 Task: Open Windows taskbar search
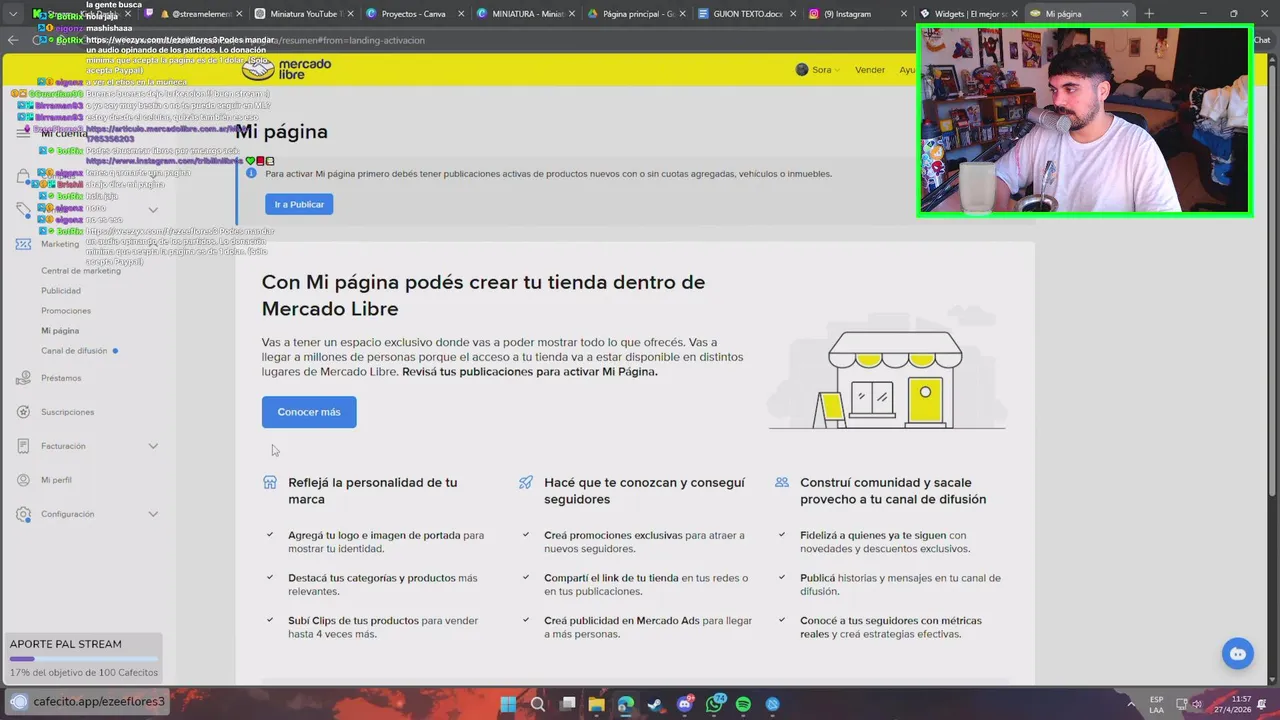click(538, 704)
